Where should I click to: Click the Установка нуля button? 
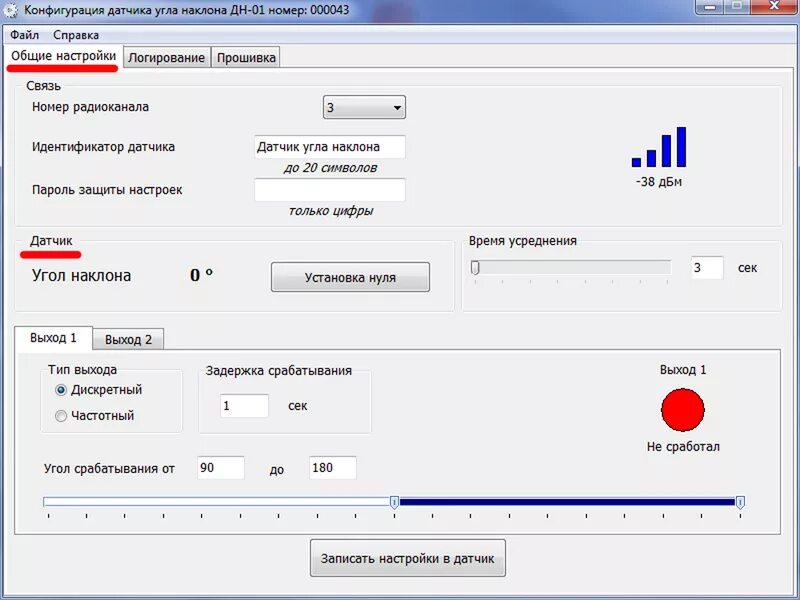coord(350,278)
